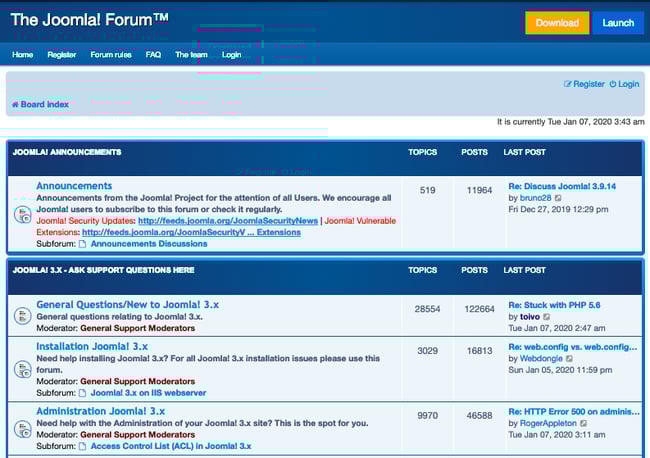Click the Administration Joomla! 3.x forum icon

[22, 428]
